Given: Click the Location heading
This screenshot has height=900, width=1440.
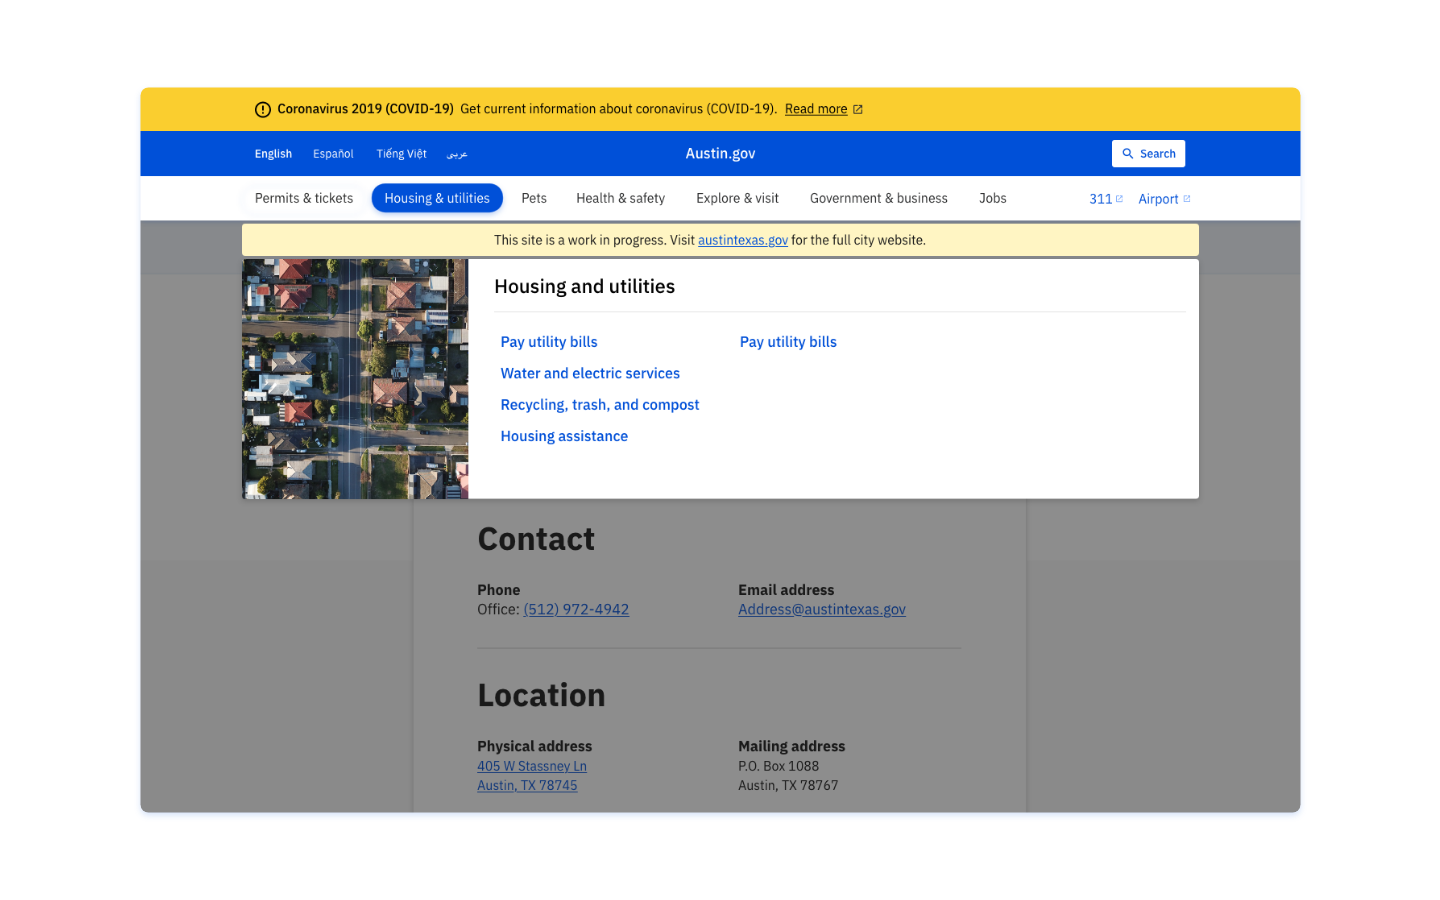Looking at the screenshot, I should [541, 695].
